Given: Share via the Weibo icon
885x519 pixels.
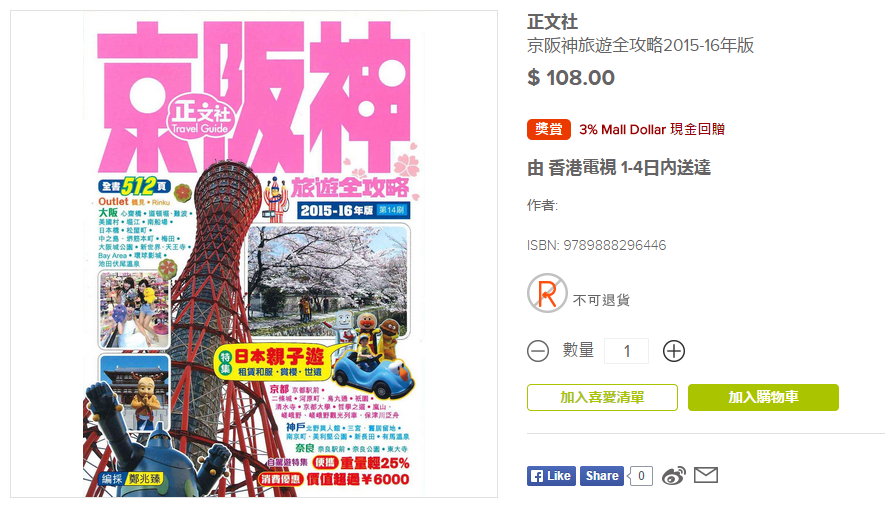Looking at the screenshot, I should coord(674,476).
